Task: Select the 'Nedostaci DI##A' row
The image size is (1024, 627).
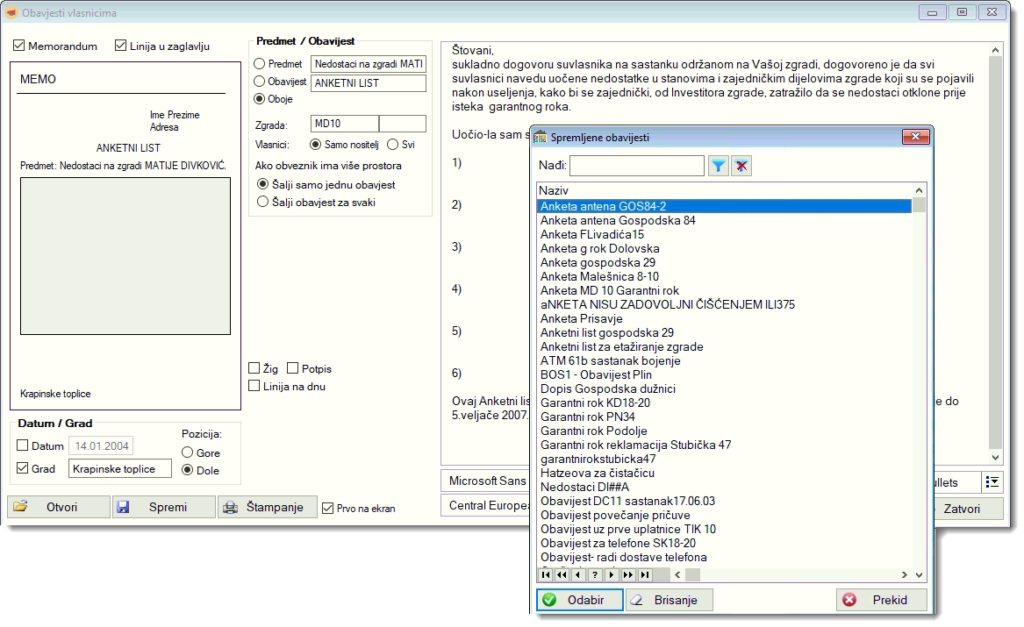Action: [724, 487]
